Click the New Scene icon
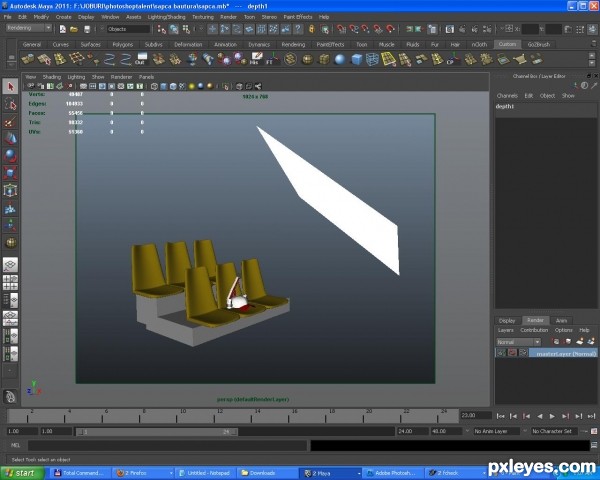 [62, 29]
